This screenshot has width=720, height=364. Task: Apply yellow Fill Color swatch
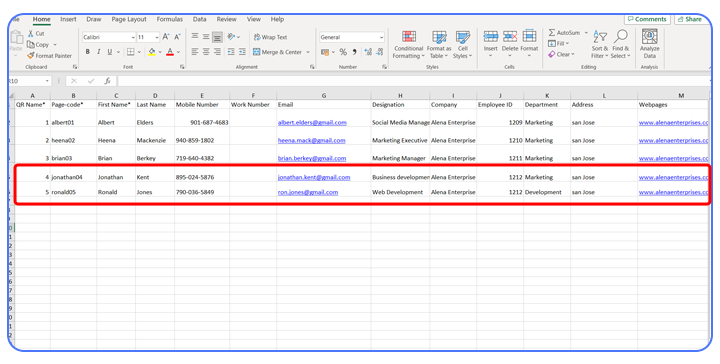point(152,52)
